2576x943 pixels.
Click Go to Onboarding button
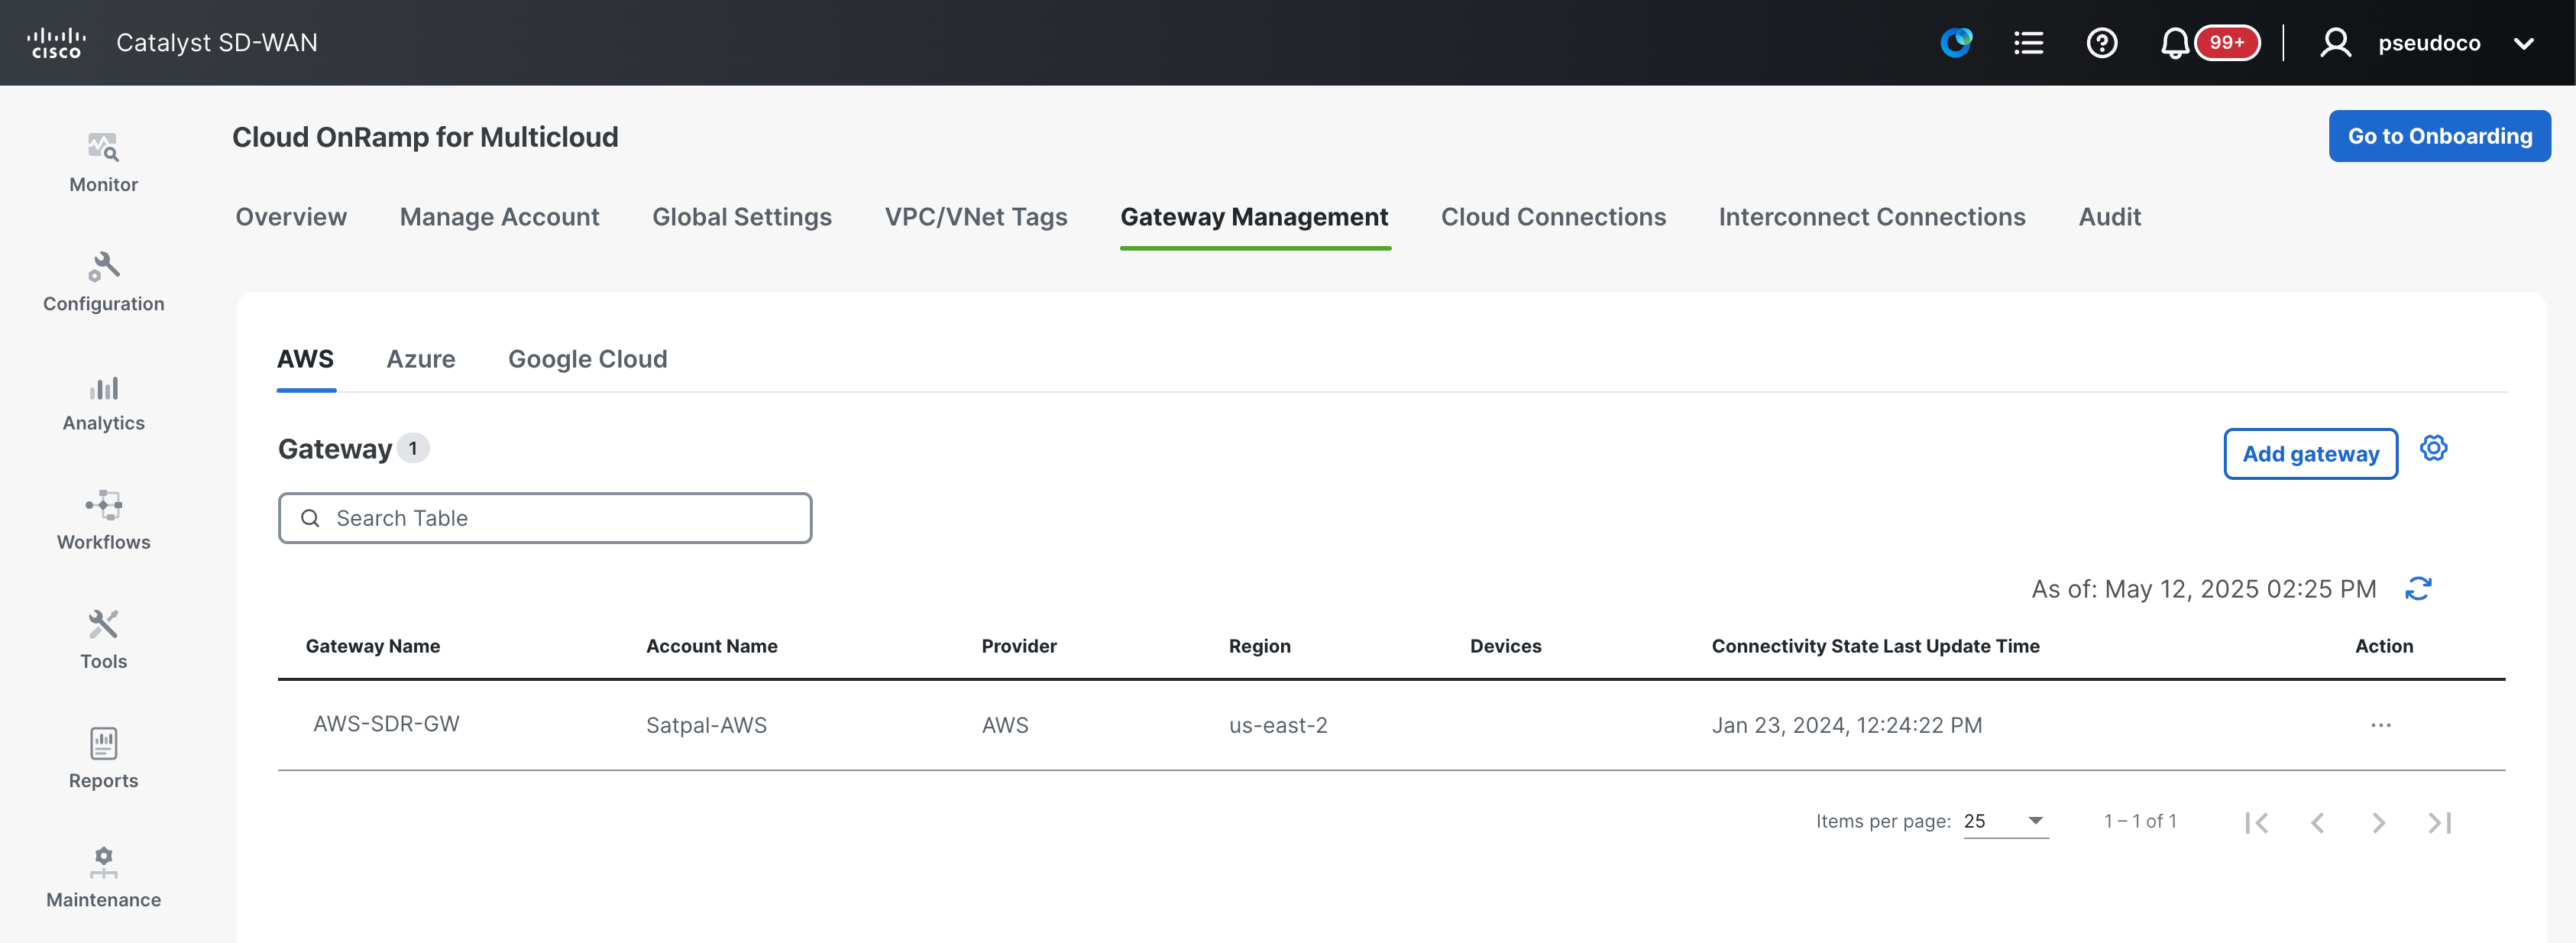coord(2439,136)
